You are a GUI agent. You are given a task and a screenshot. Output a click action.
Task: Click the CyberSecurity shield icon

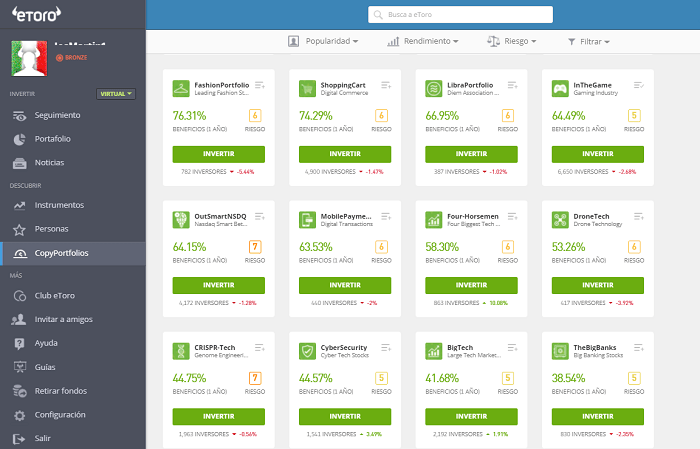[307, 351]
